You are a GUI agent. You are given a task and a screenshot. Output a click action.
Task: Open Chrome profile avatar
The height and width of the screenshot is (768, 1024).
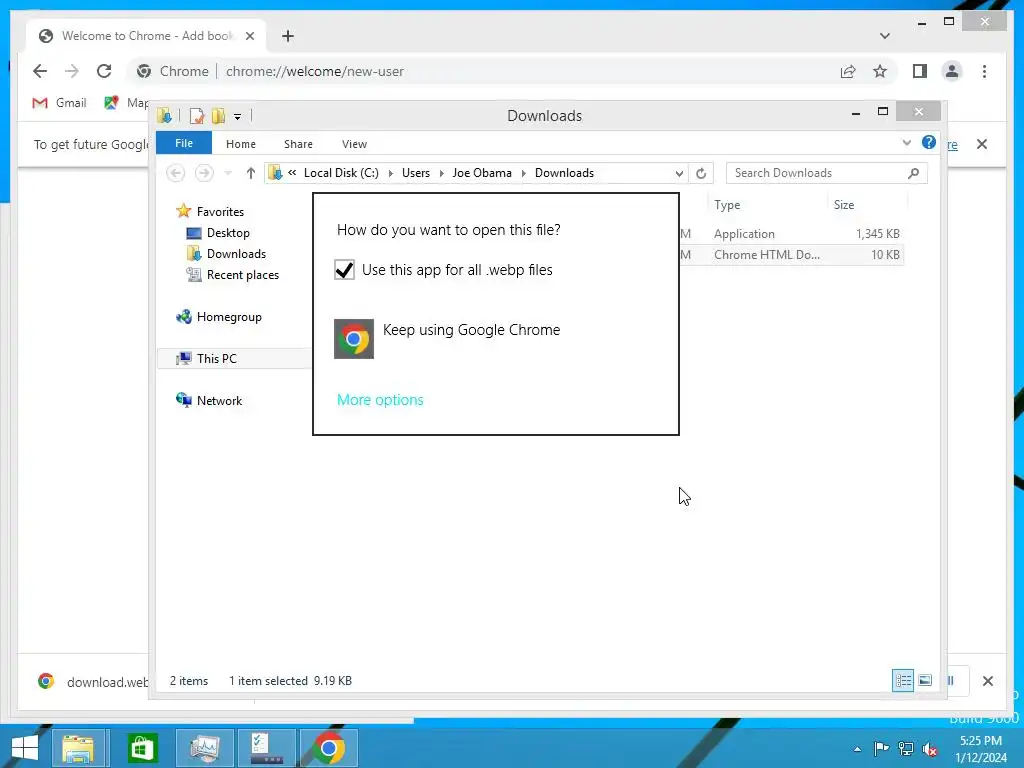tap(952, 71)
